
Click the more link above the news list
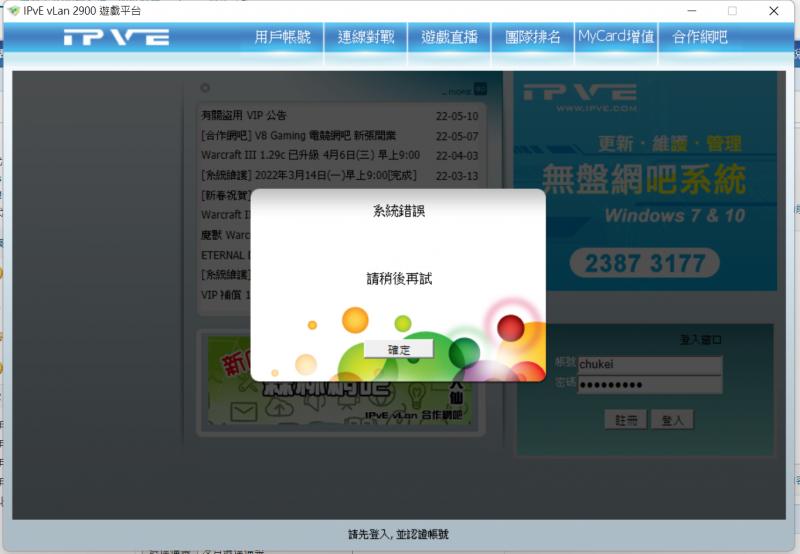464,90
